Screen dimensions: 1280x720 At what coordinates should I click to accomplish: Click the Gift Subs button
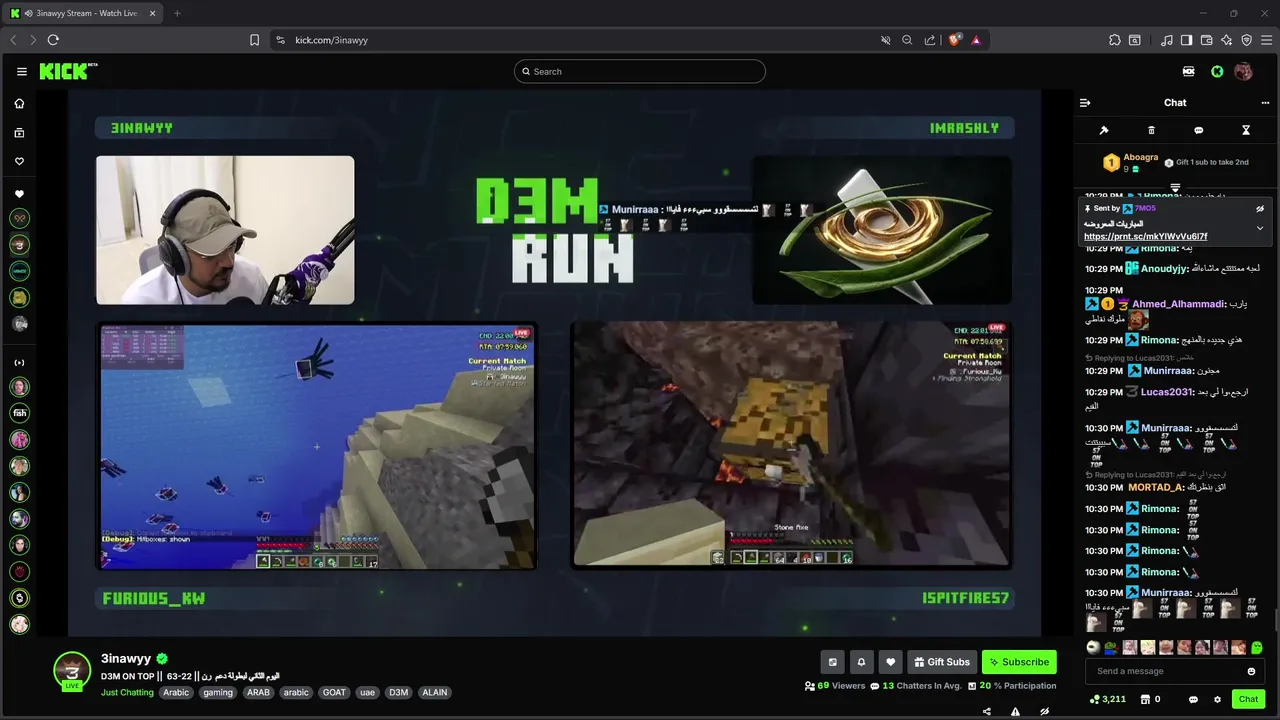coord(941,662)
